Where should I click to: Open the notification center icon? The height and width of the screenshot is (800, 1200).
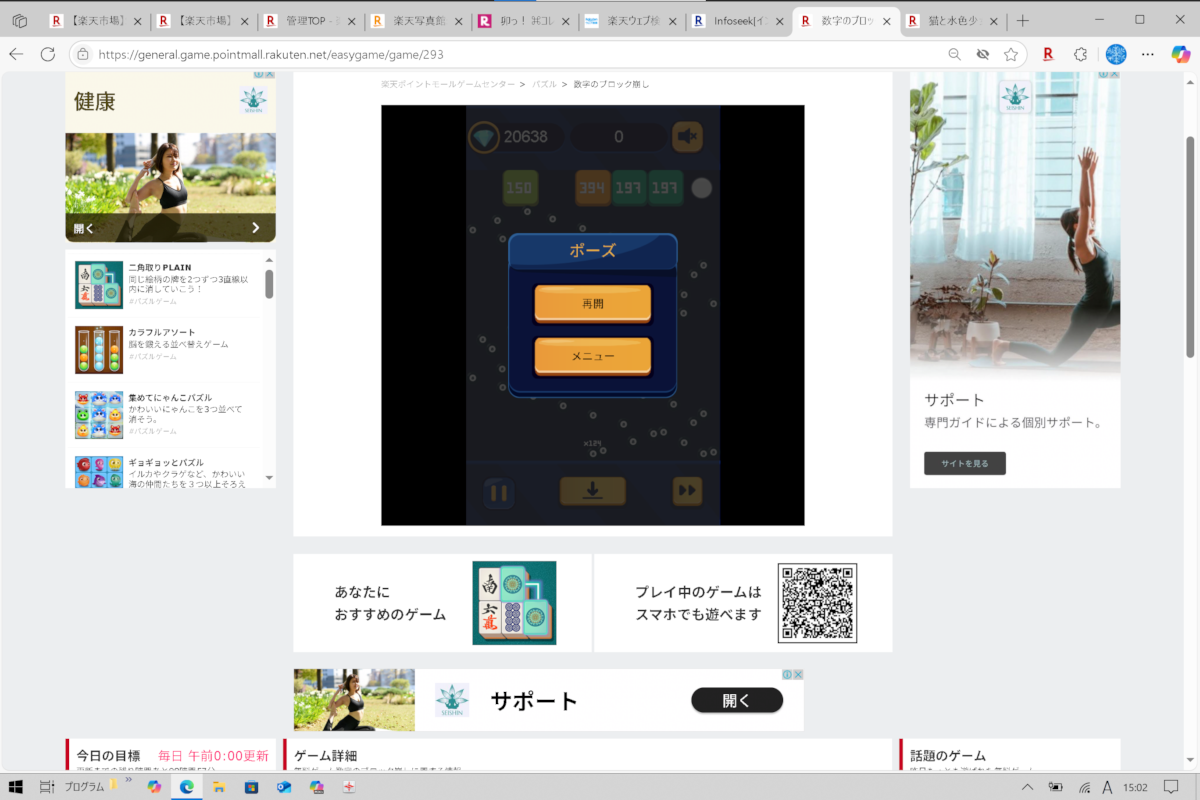(1171, 787)
